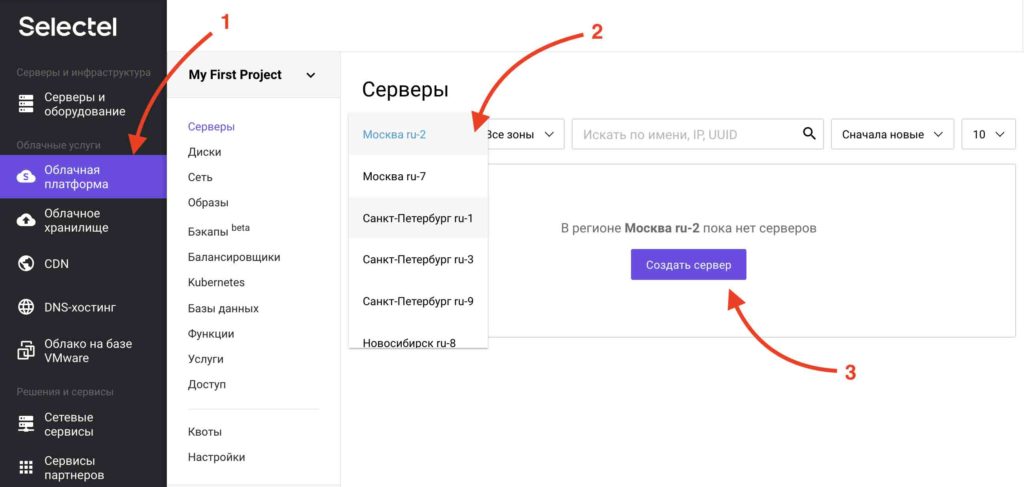Click the Серверы и оборудование server icon

tap(25, 104)
